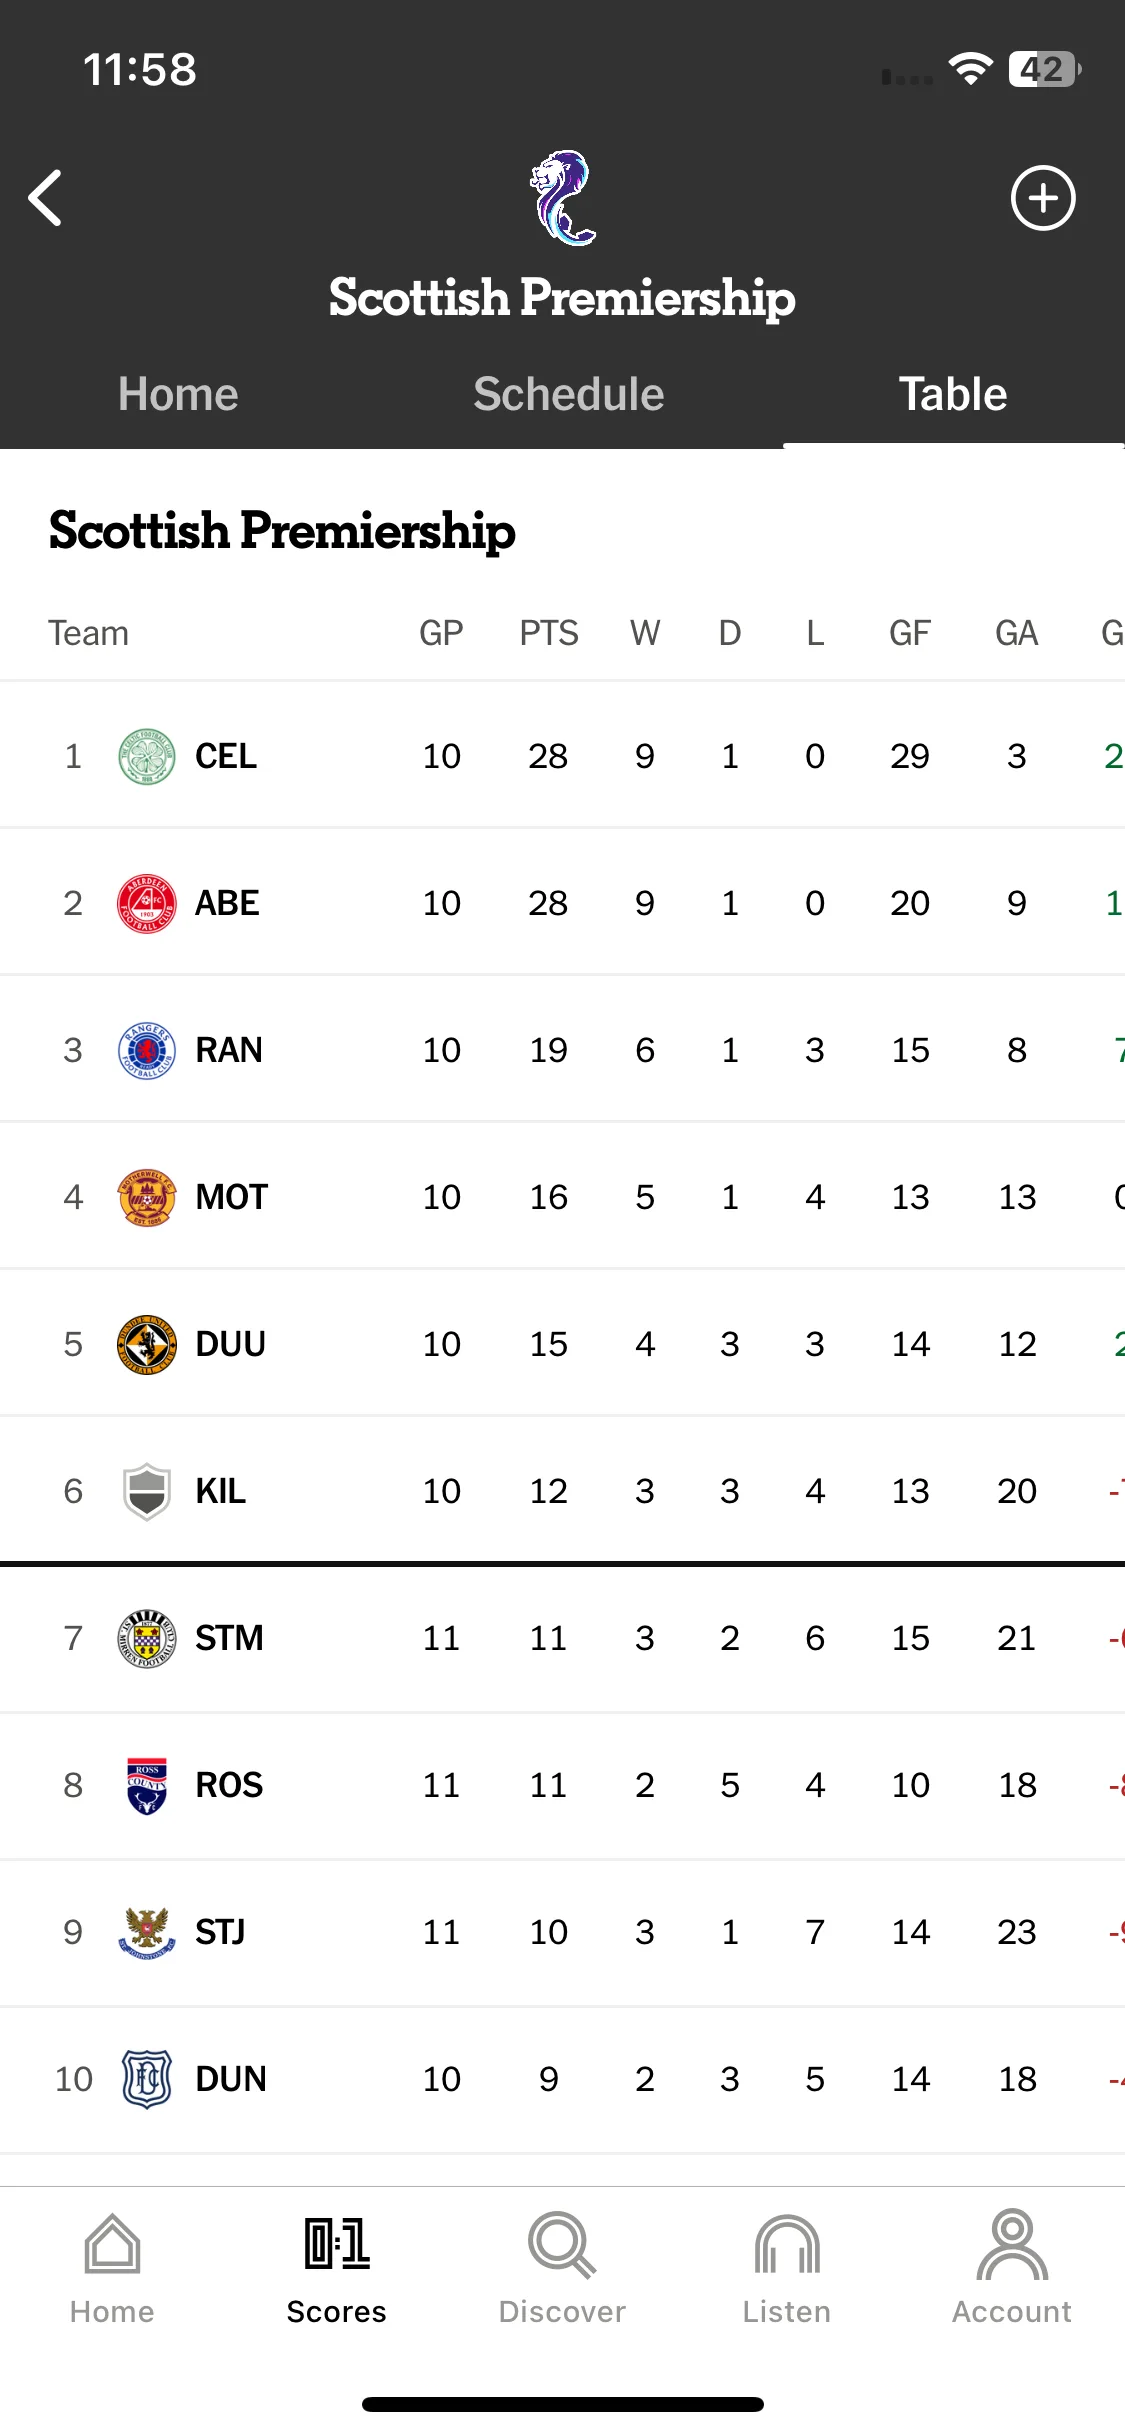The height and width of the screenshot is (2436, 1125).
Task: Tap the Ross County crest
Action: click(147, 1785)
